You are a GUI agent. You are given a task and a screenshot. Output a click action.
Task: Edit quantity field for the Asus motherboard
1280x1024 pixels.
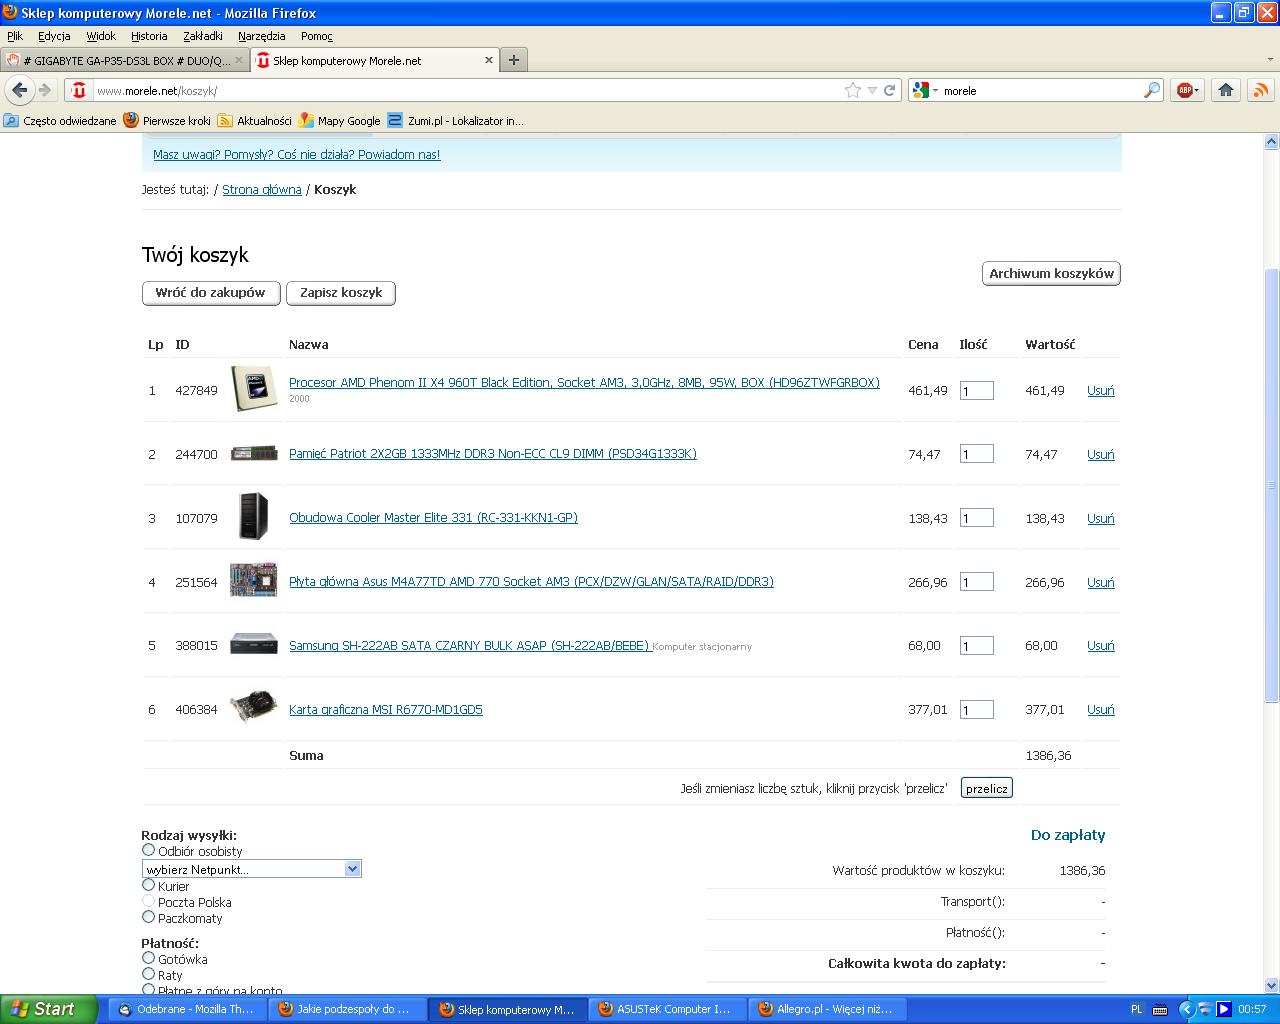click(977, 582)
